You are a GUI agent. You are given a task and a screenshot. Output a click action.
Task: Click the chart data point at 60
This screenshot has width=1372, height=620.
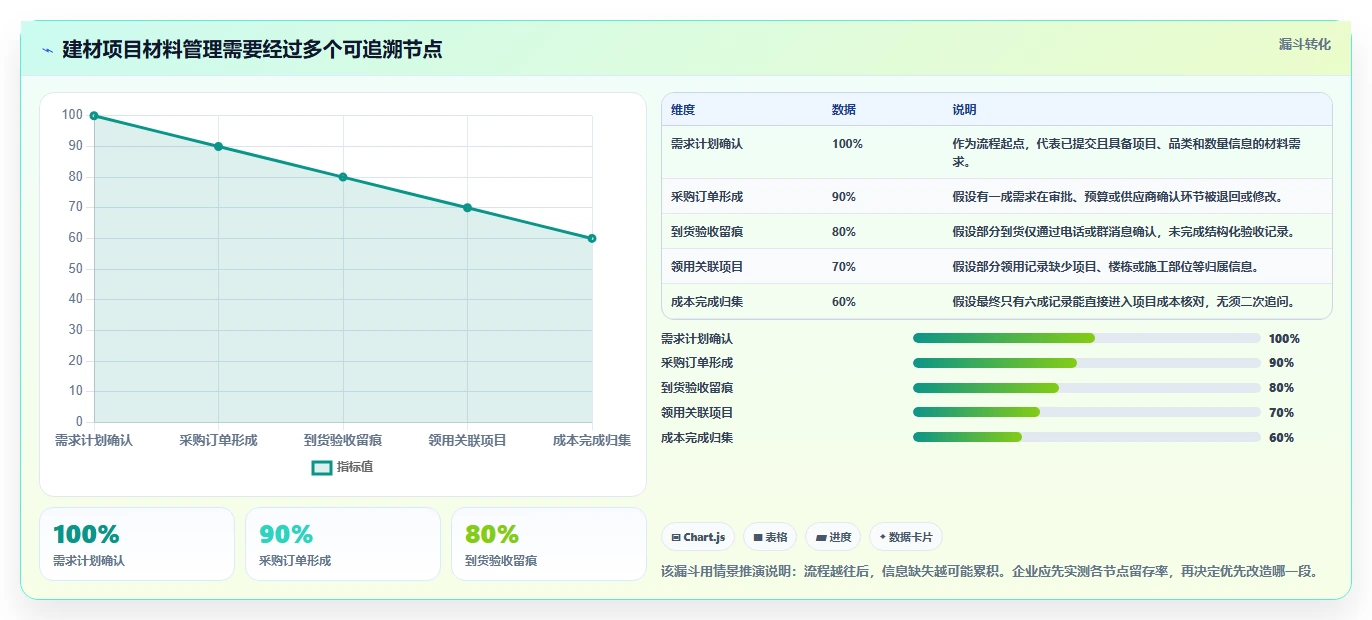click(592, 238)
